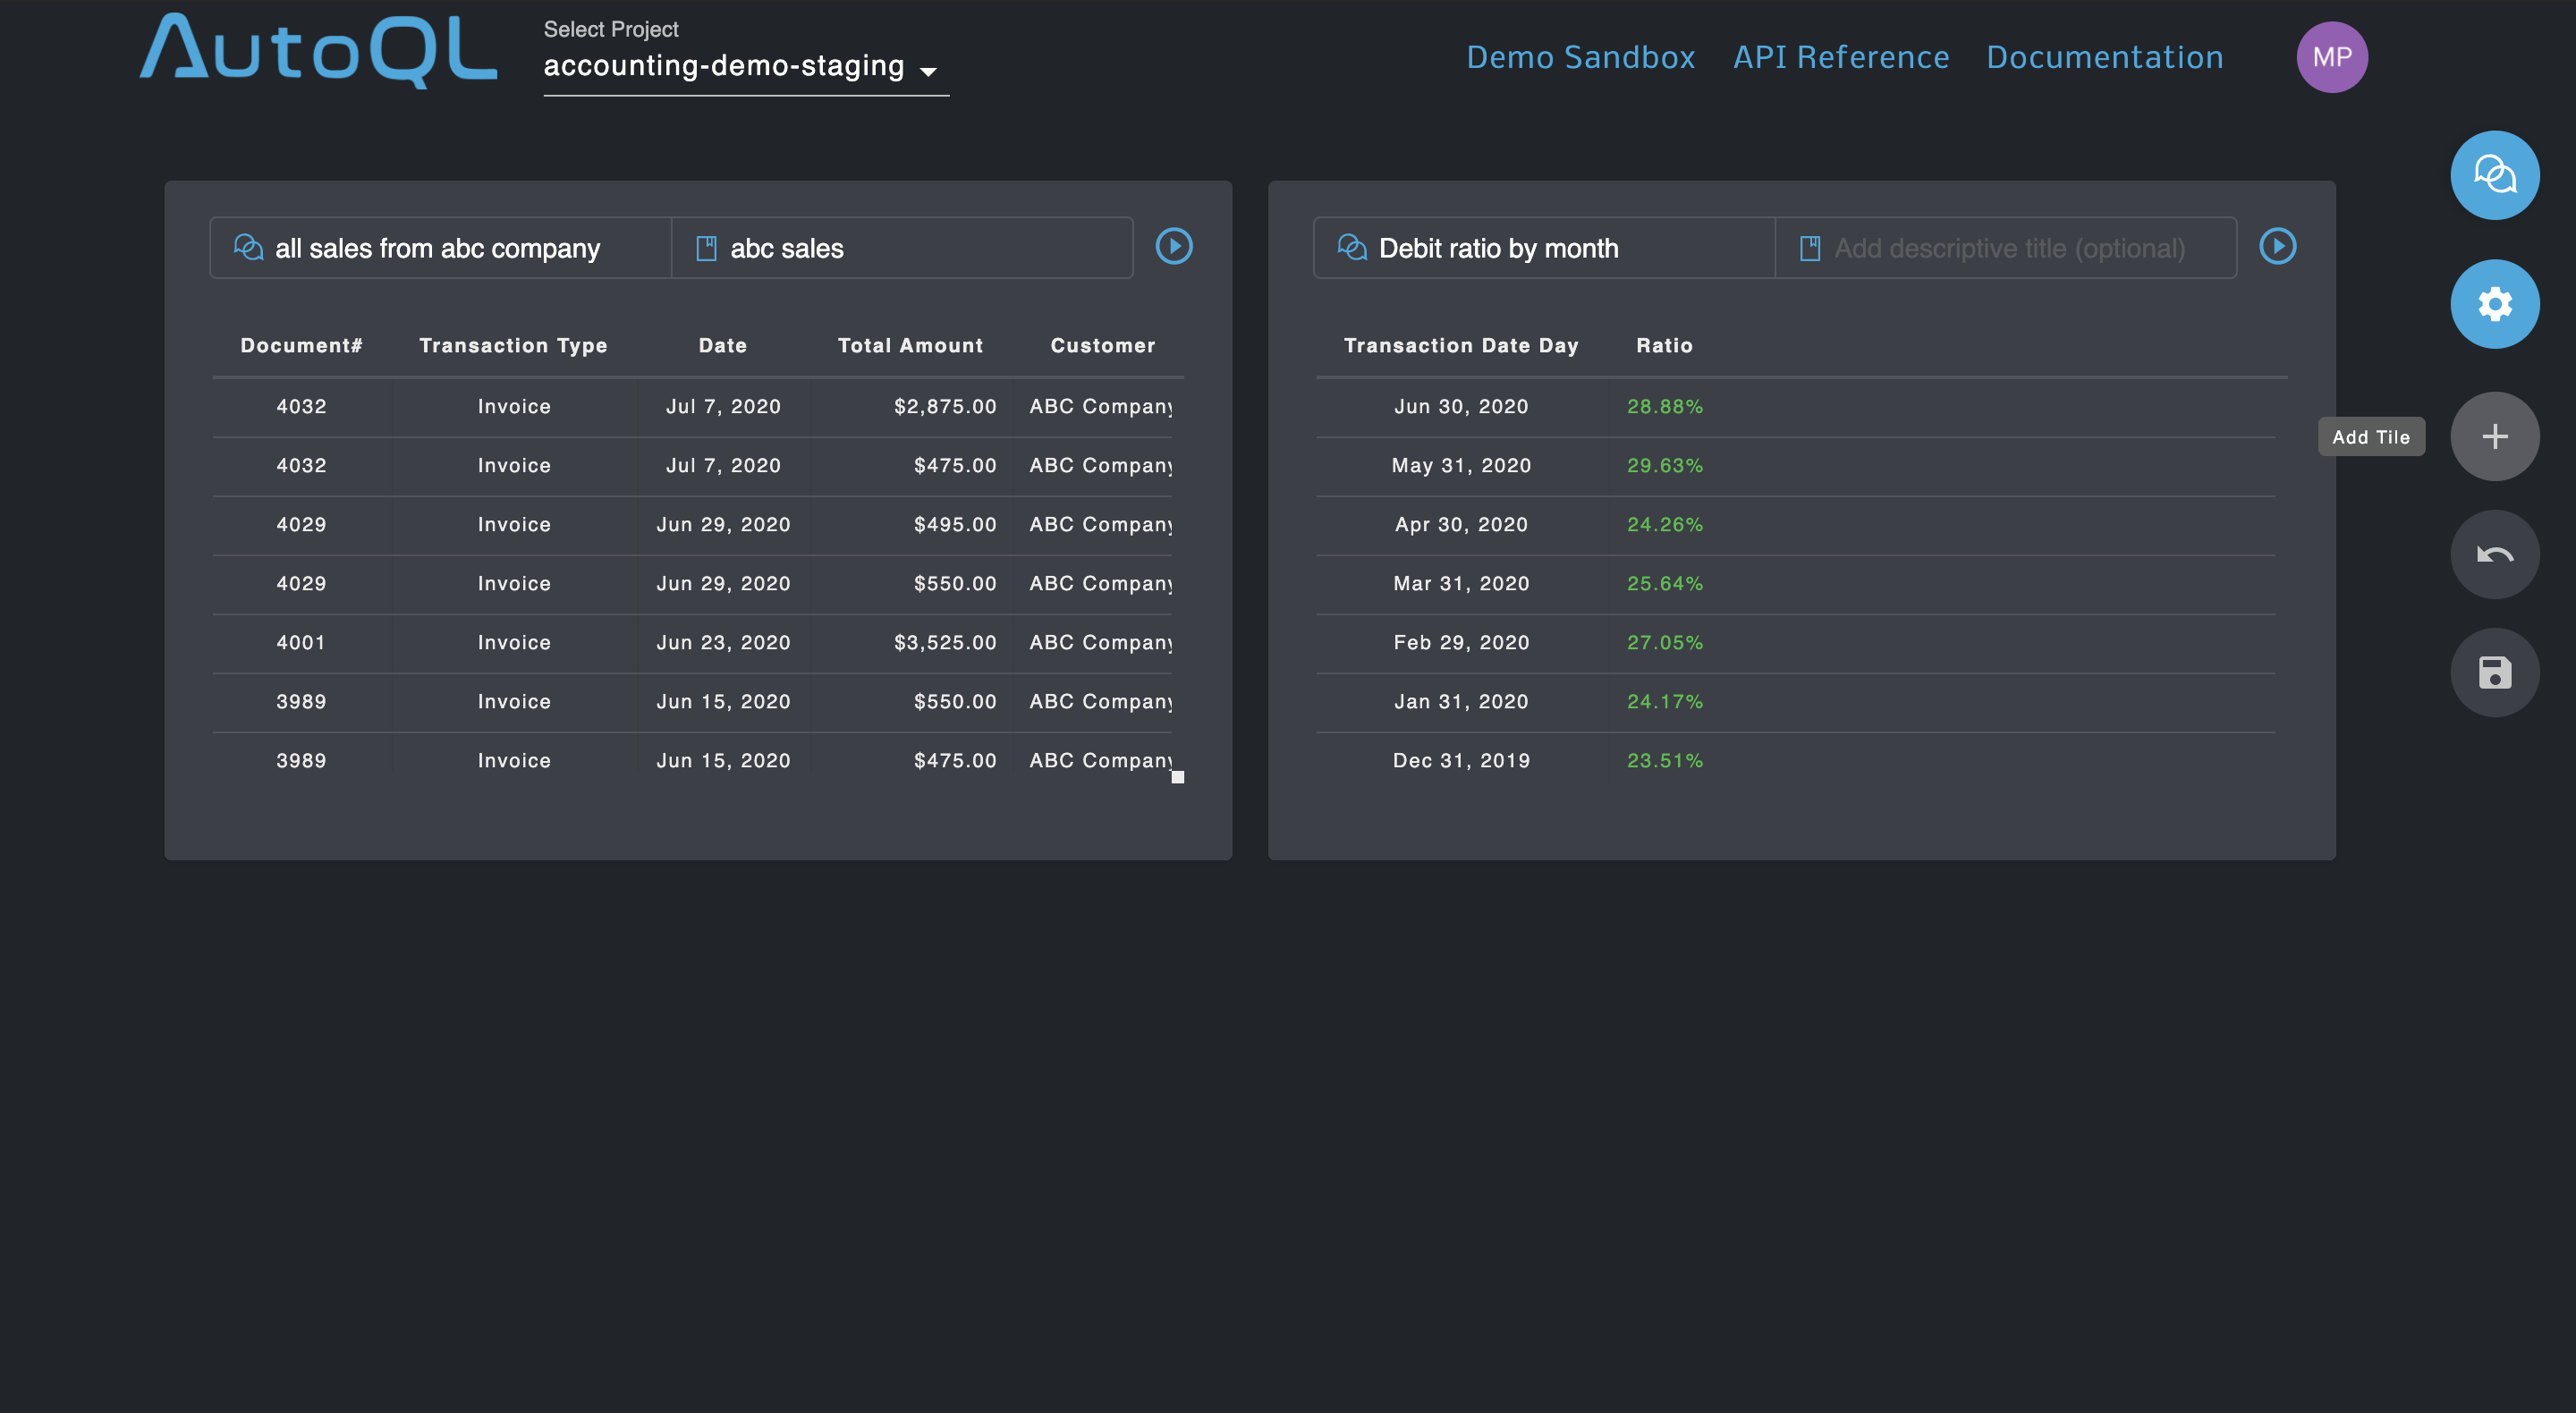Sort by Ratio column header
This screenshot has height=1413, width=2576.
1664,345
